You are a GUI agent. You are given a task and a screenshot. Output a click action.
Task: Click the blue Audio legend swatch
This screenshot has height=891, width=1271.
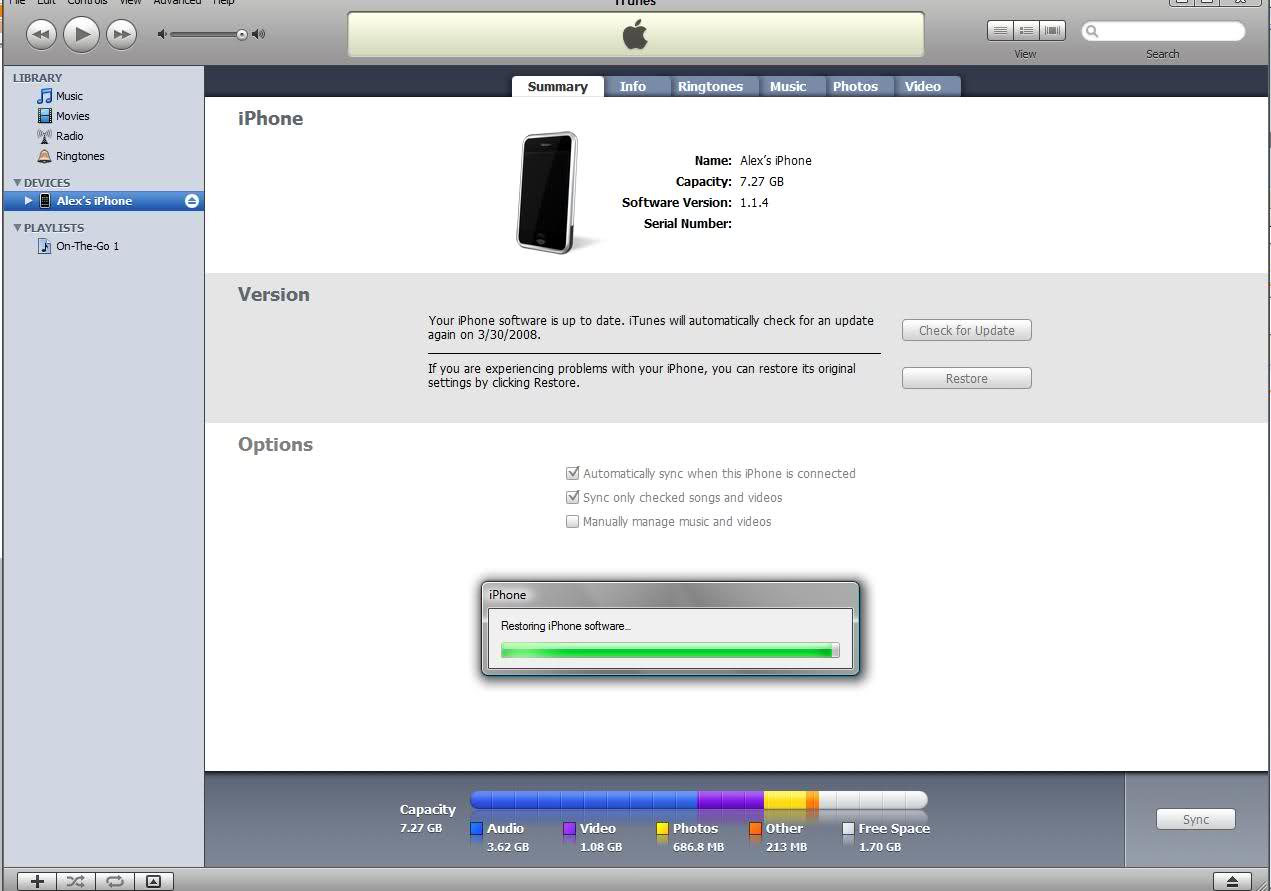(x=476, y=829)
